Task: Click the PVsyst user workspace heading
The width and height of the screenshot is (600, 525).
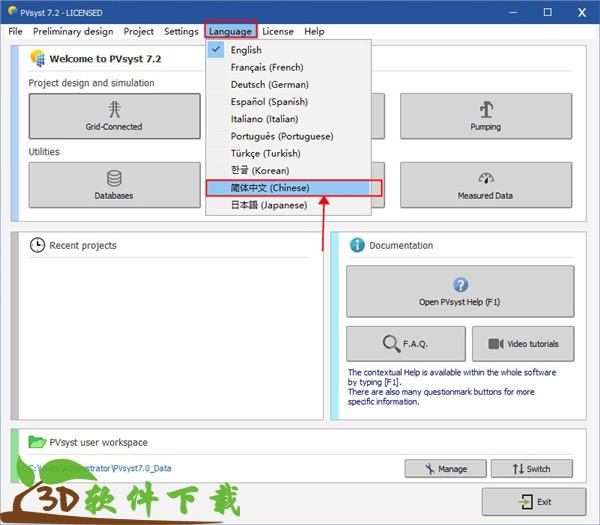Action: 98,442
